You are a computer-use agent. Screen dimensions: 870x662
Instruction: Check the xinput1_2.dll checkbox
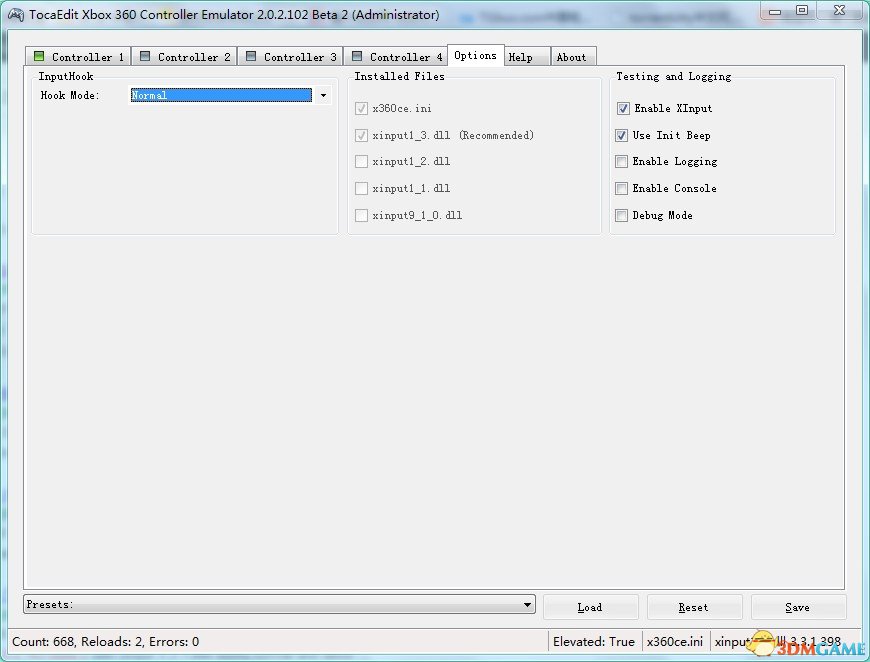[361, 161]
